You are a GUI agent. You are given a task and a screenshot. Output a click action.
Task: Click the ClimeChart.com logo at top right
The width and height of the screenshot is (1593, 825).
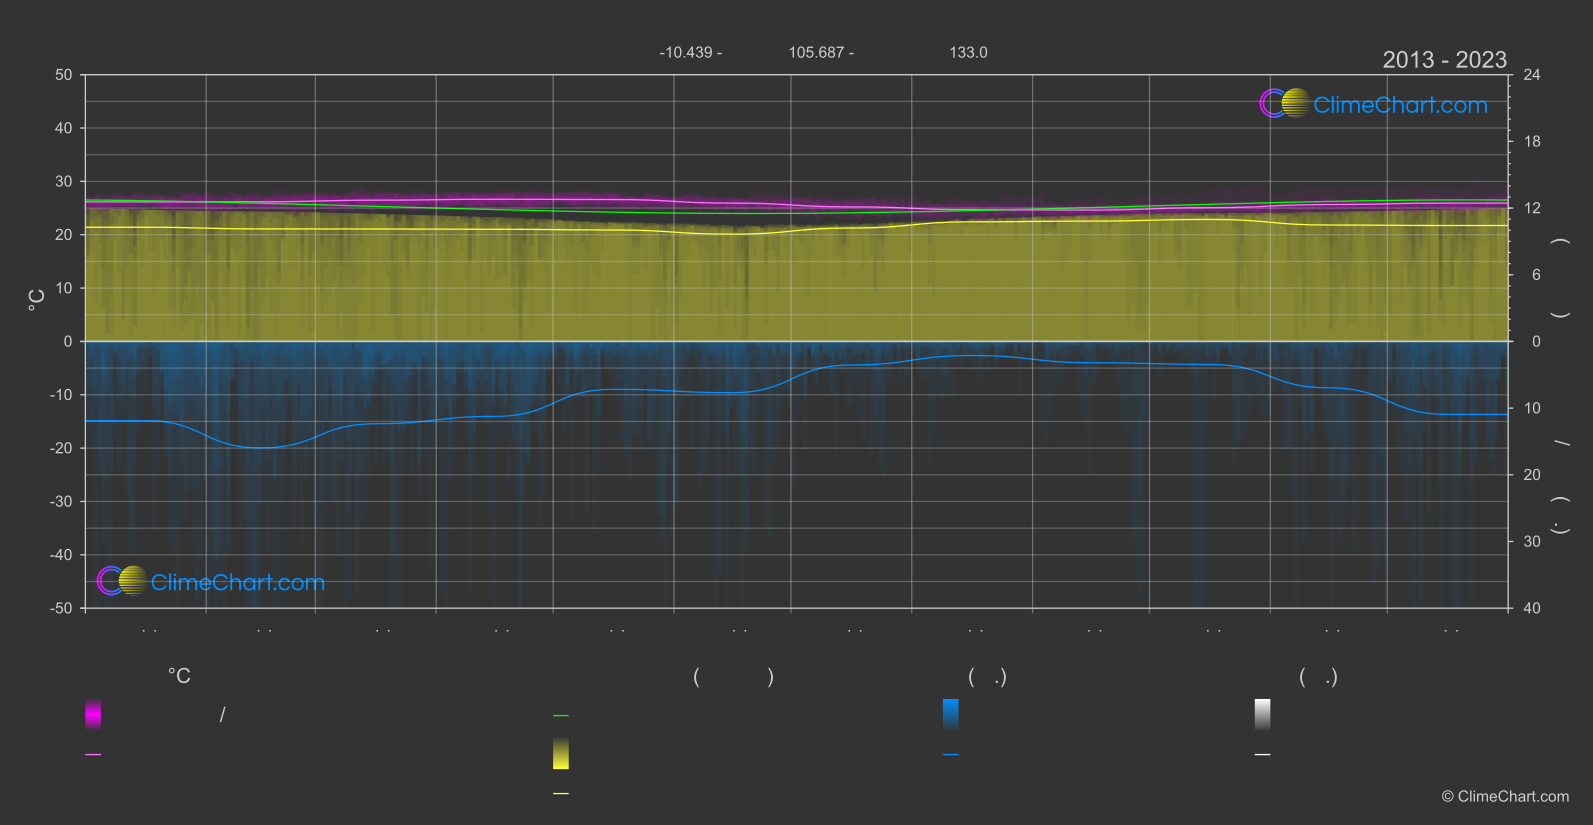(x=1373, y=104)
